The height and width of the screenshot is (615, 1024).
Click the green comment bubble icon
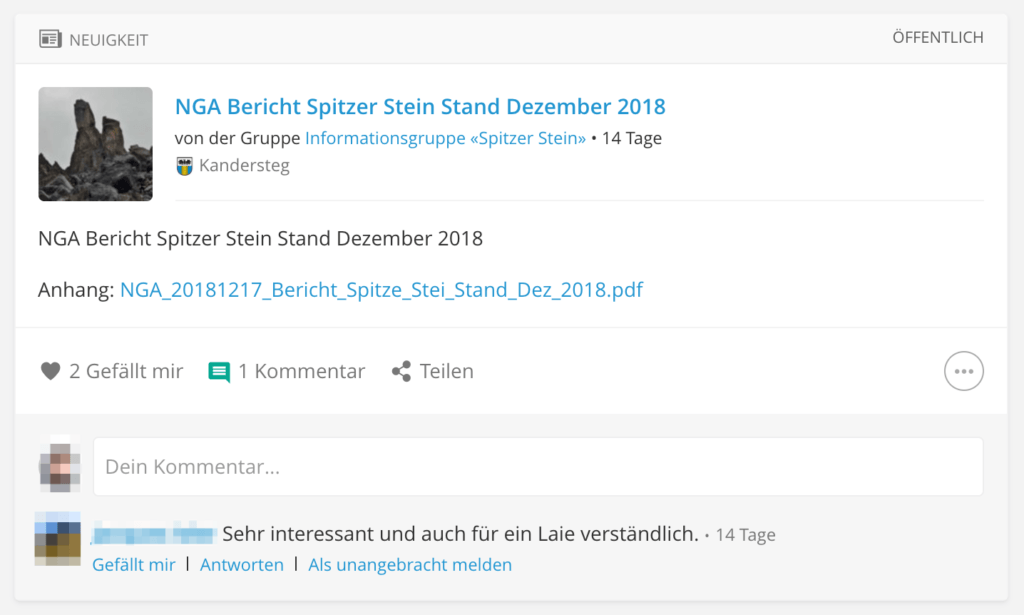(219, 372)
